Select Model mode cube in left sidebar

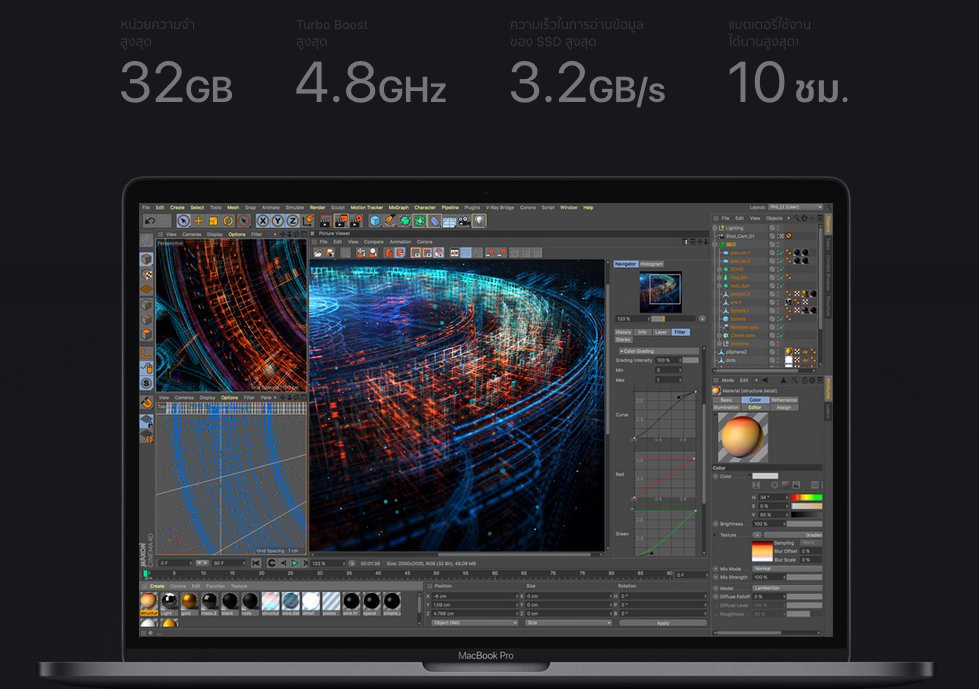tap(147, 259)
